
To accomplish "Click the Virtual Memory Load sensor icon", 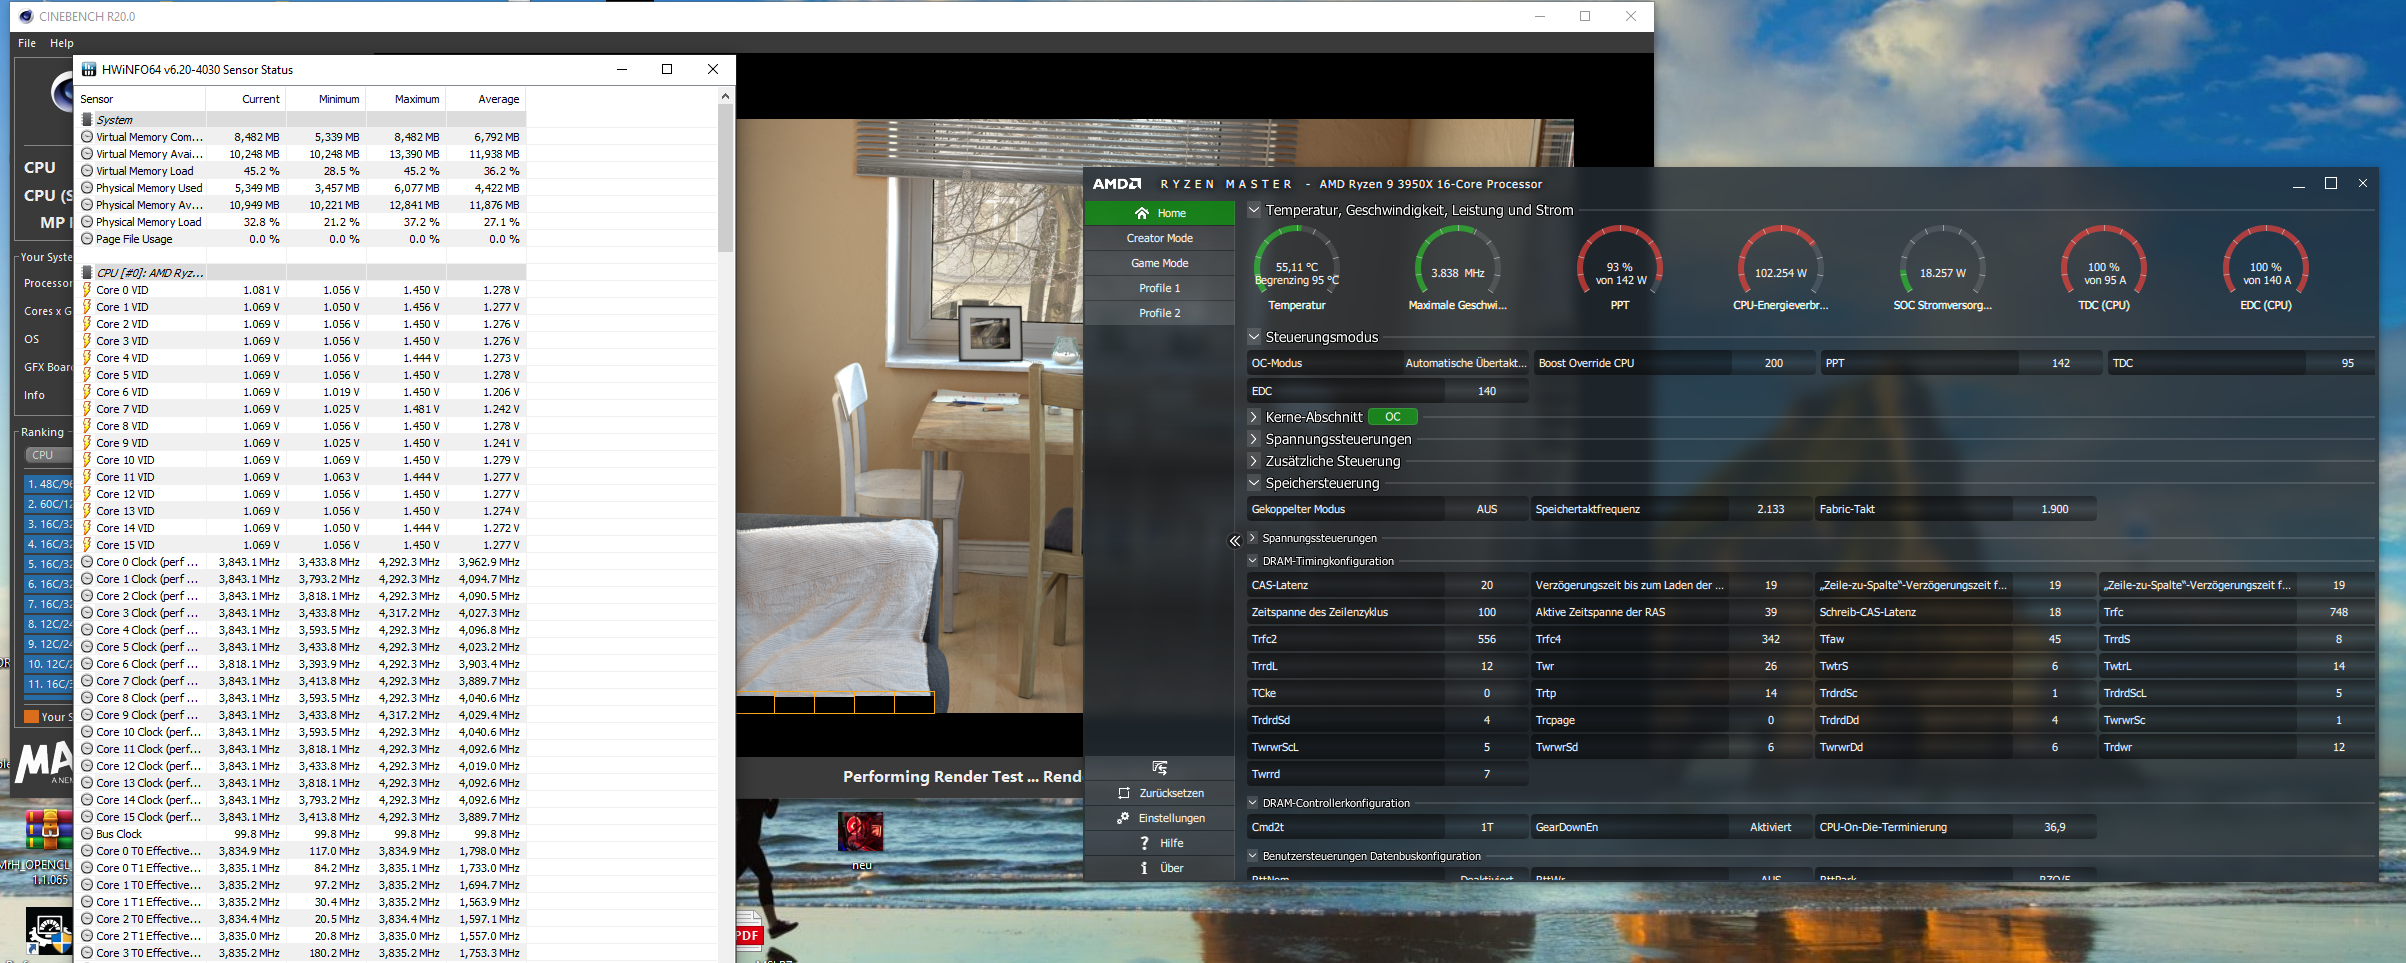I will 87,171.
